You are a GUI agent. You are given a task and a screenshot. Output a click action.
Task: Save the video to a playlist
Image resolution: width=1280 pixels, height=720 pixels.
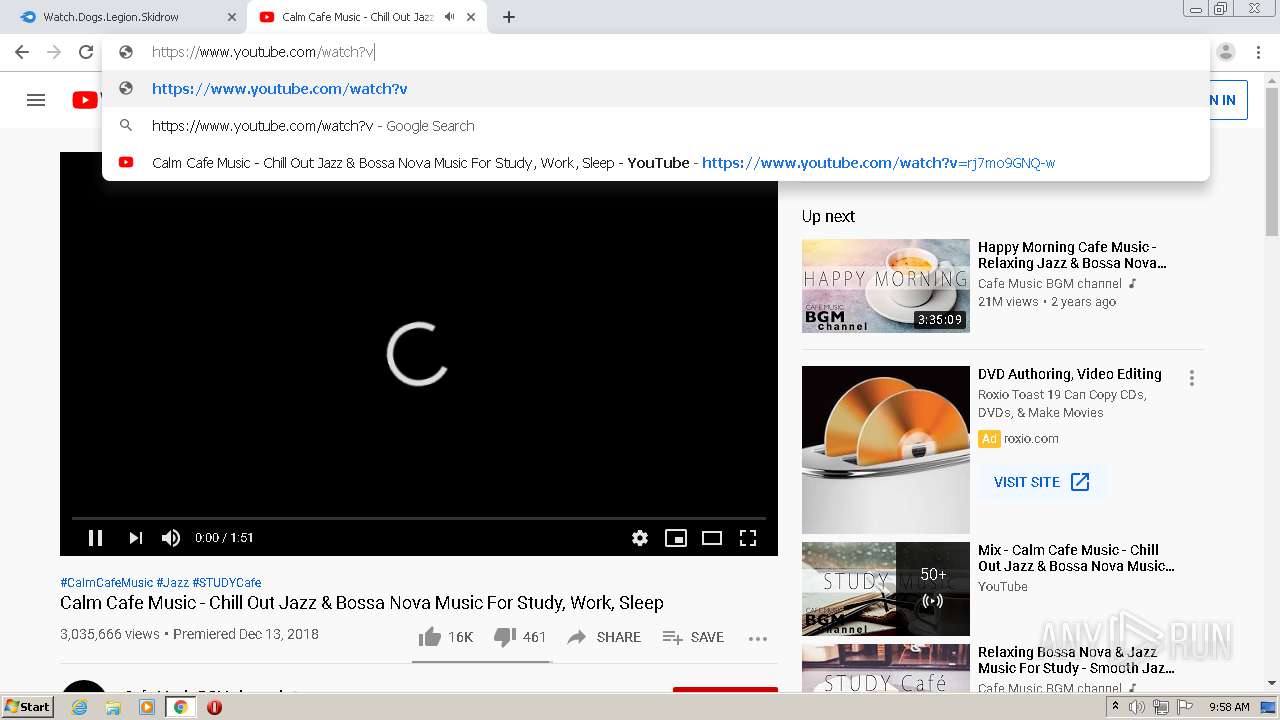coord(693,637)
